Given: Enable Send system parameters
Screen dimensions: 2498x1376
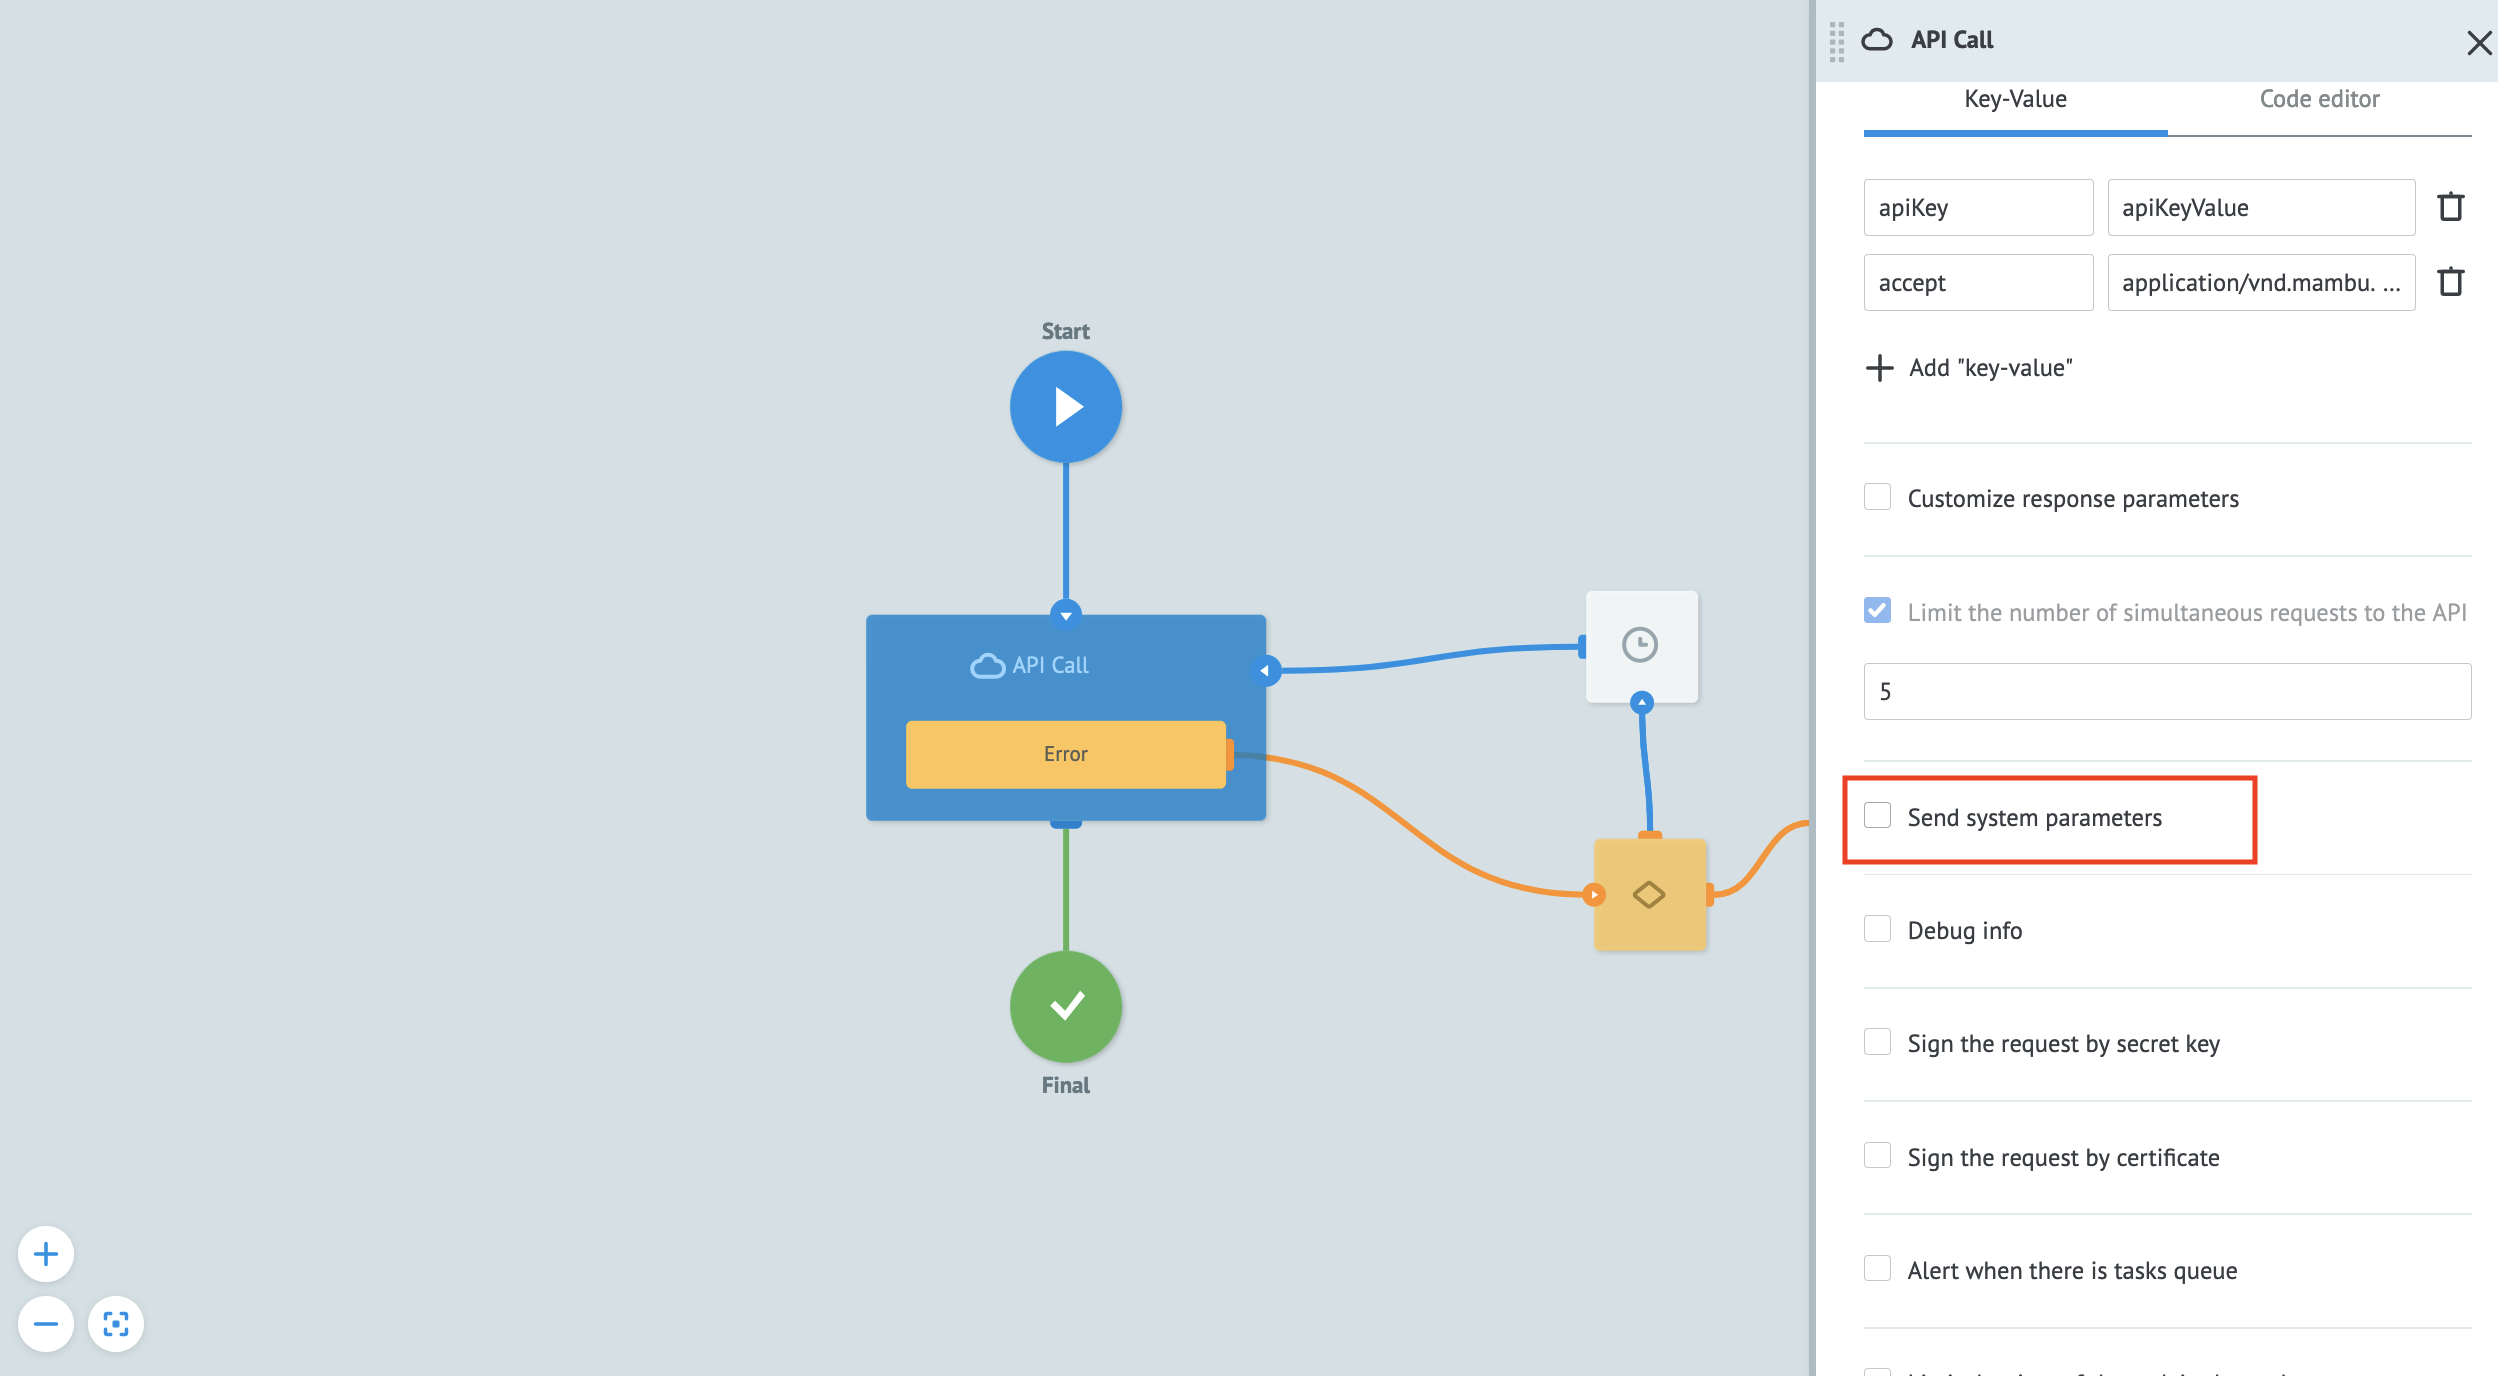Looking at the screenshot, I should point(1878,816).
